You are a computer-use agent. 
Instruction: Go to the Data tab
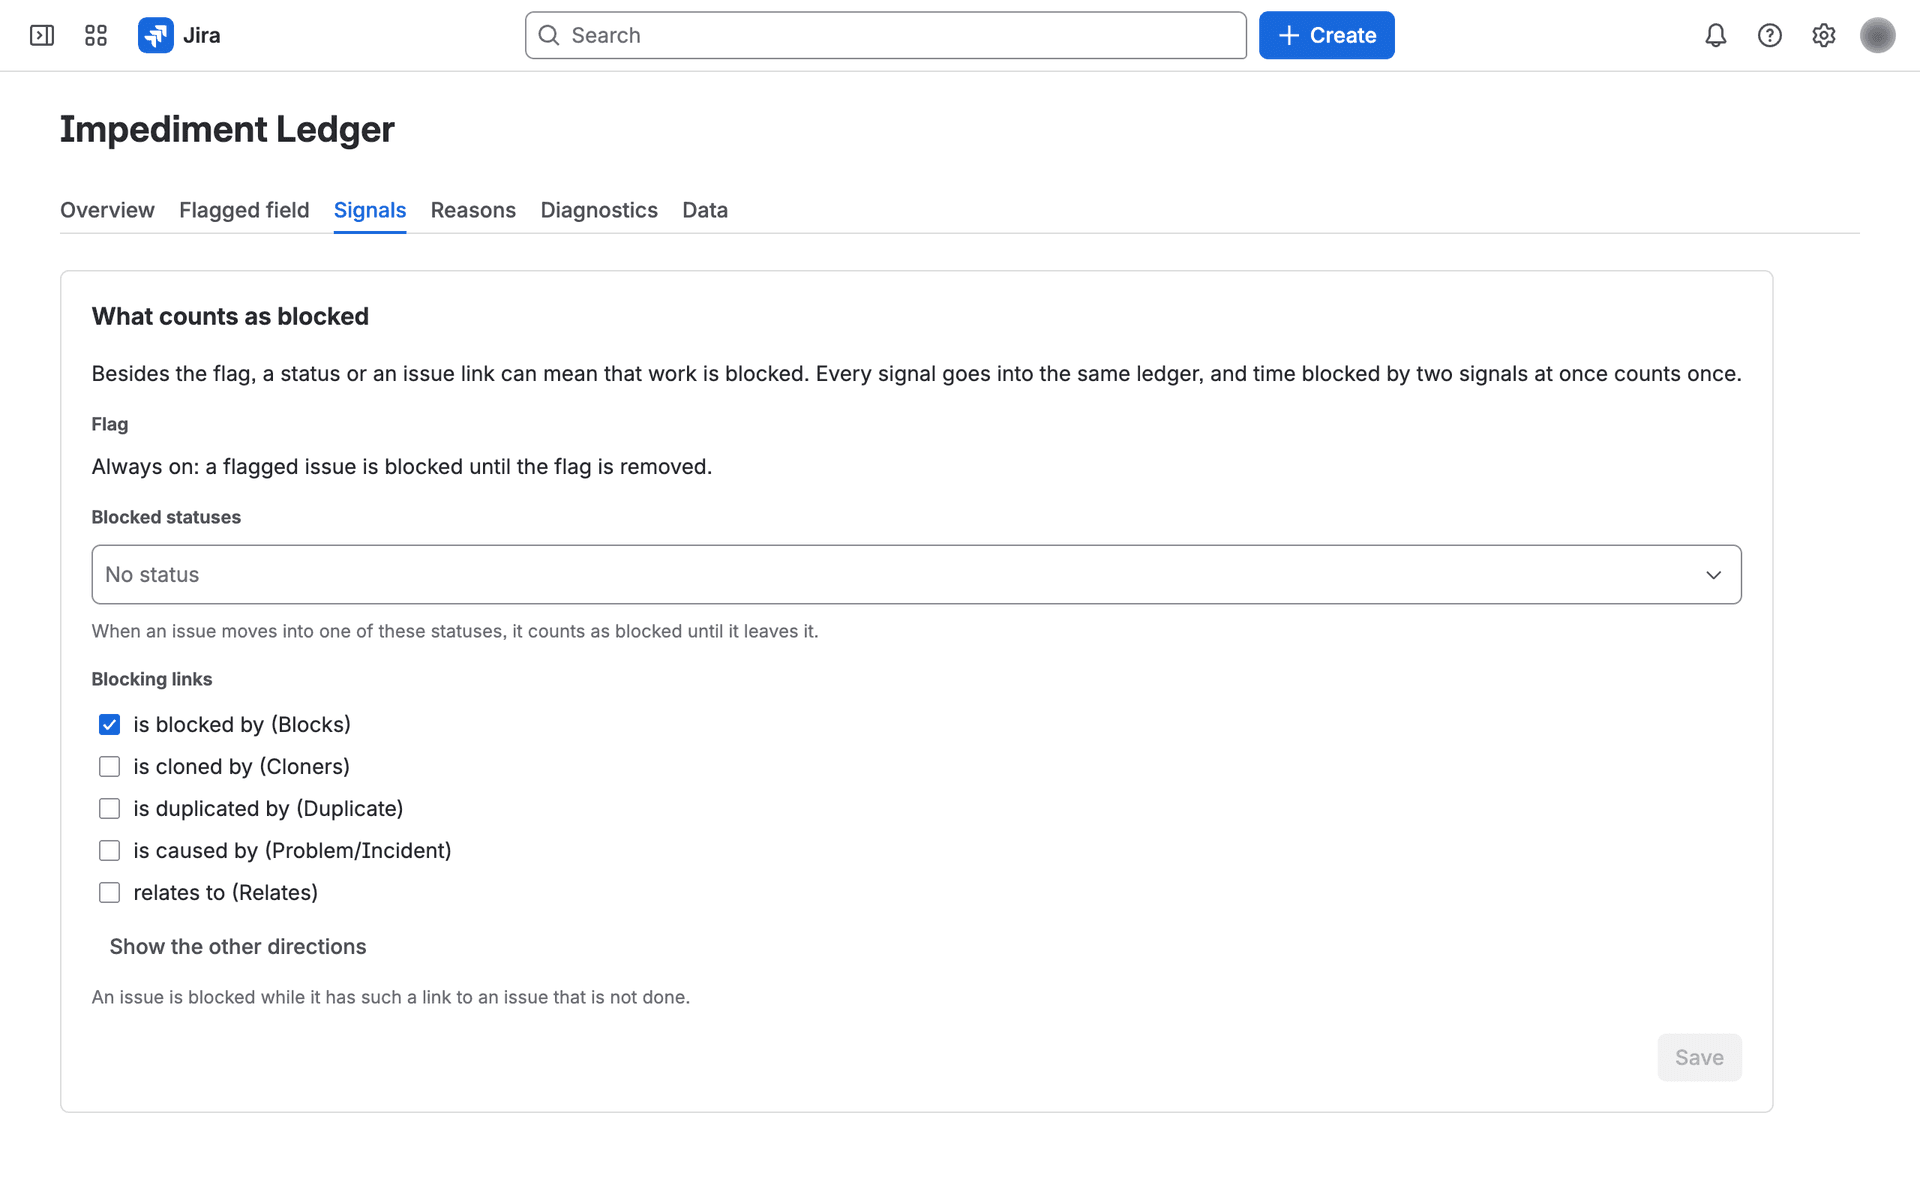(705, 210)
